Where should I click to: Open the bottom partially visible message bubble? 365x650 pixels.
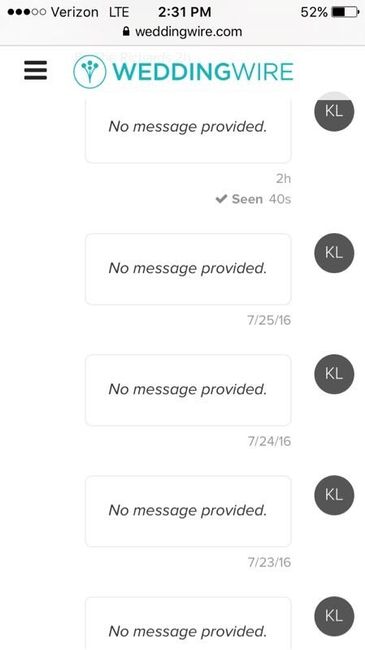(x=188, y=623)
